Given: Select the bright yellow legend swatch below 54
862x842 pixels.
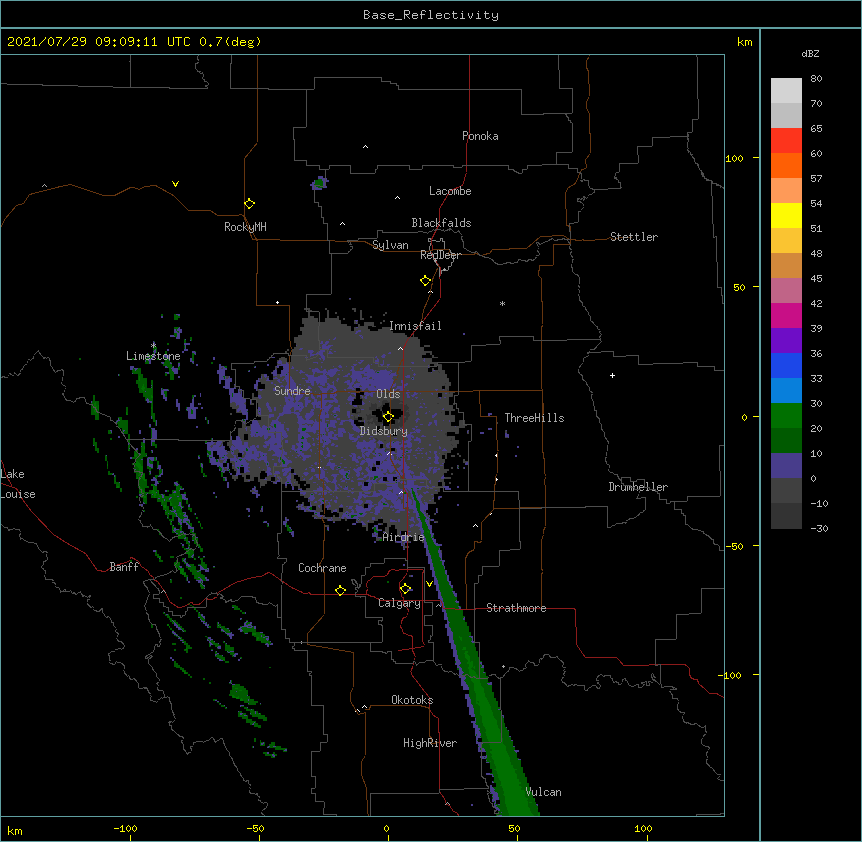Looking at the screenshot, I should pos(786,215).
